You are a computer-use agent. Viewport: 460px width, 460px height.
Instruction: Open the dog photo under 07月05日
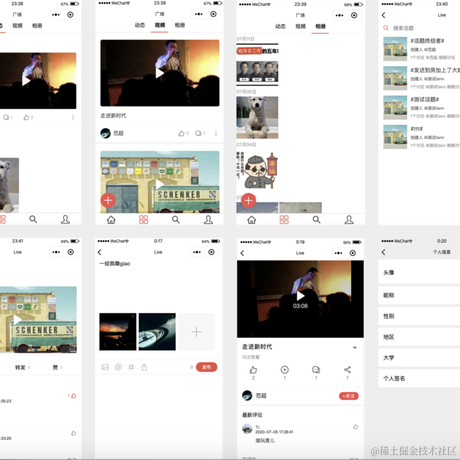pyautogui.click(x=257, y=118)
